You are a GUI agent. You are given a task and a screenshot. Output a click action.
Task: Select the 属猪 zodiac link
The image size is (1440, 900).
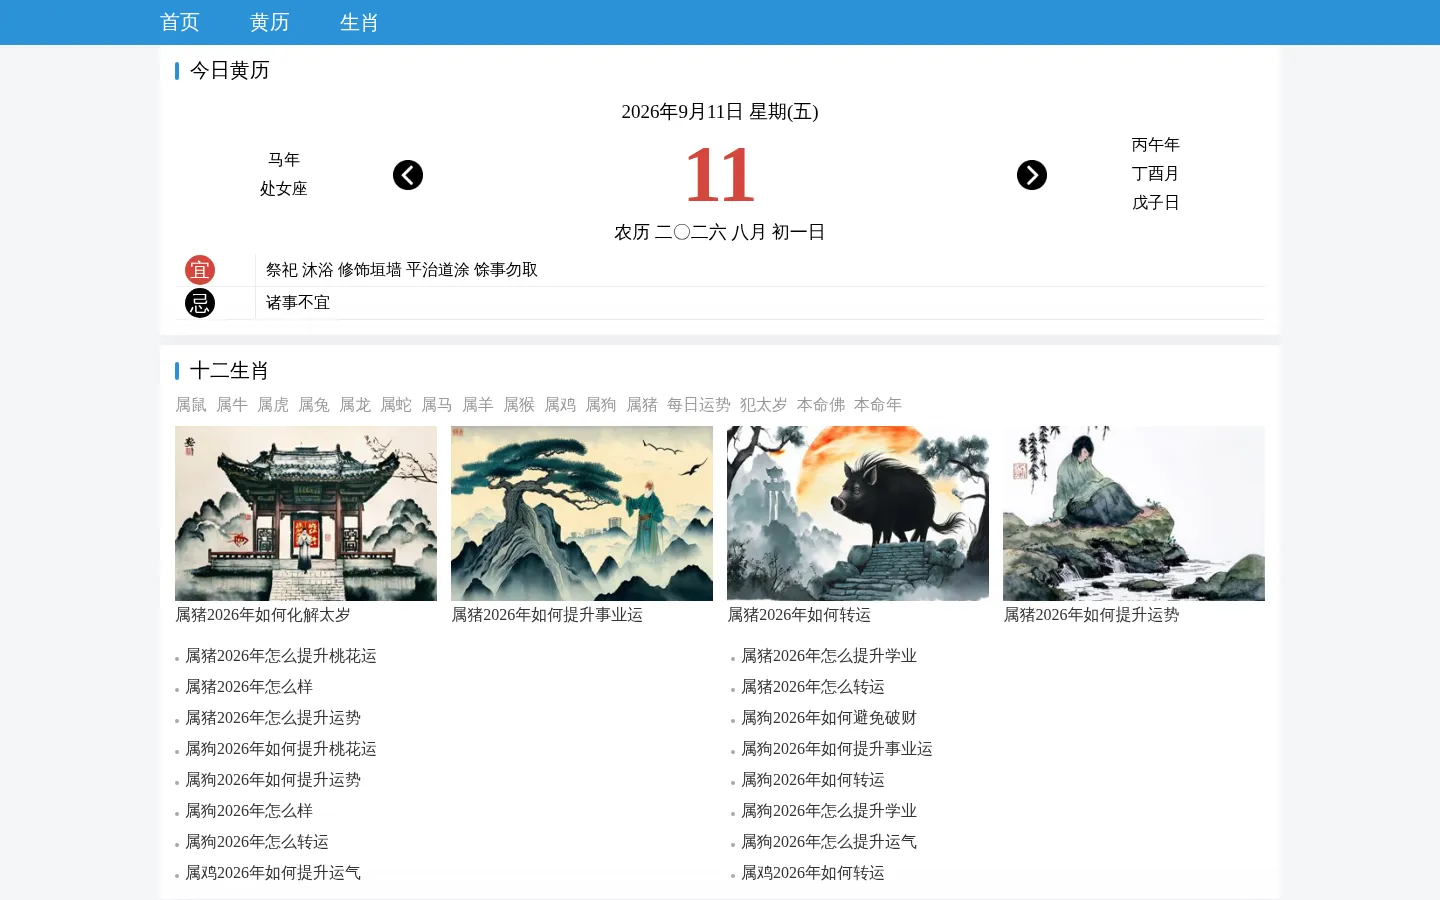coord(642,405)
